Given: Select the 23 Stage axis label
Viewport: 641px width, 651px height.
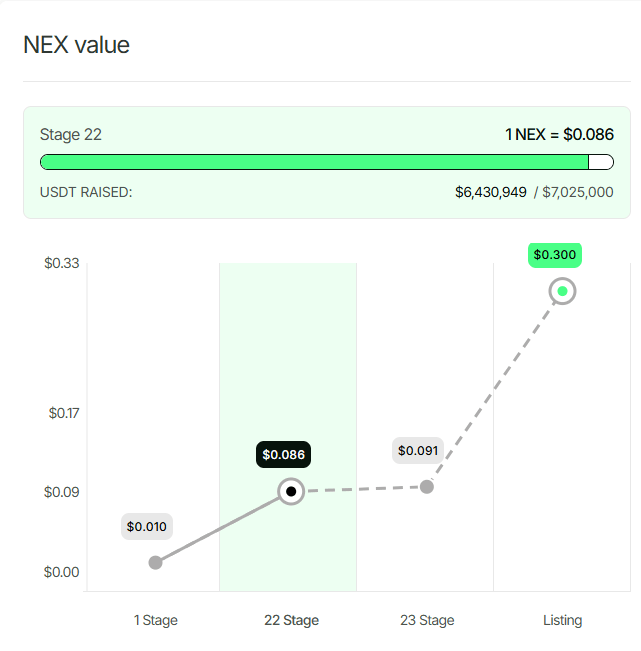Looking at the screenshot, I should pyautogui.click(x=427, y=620).
